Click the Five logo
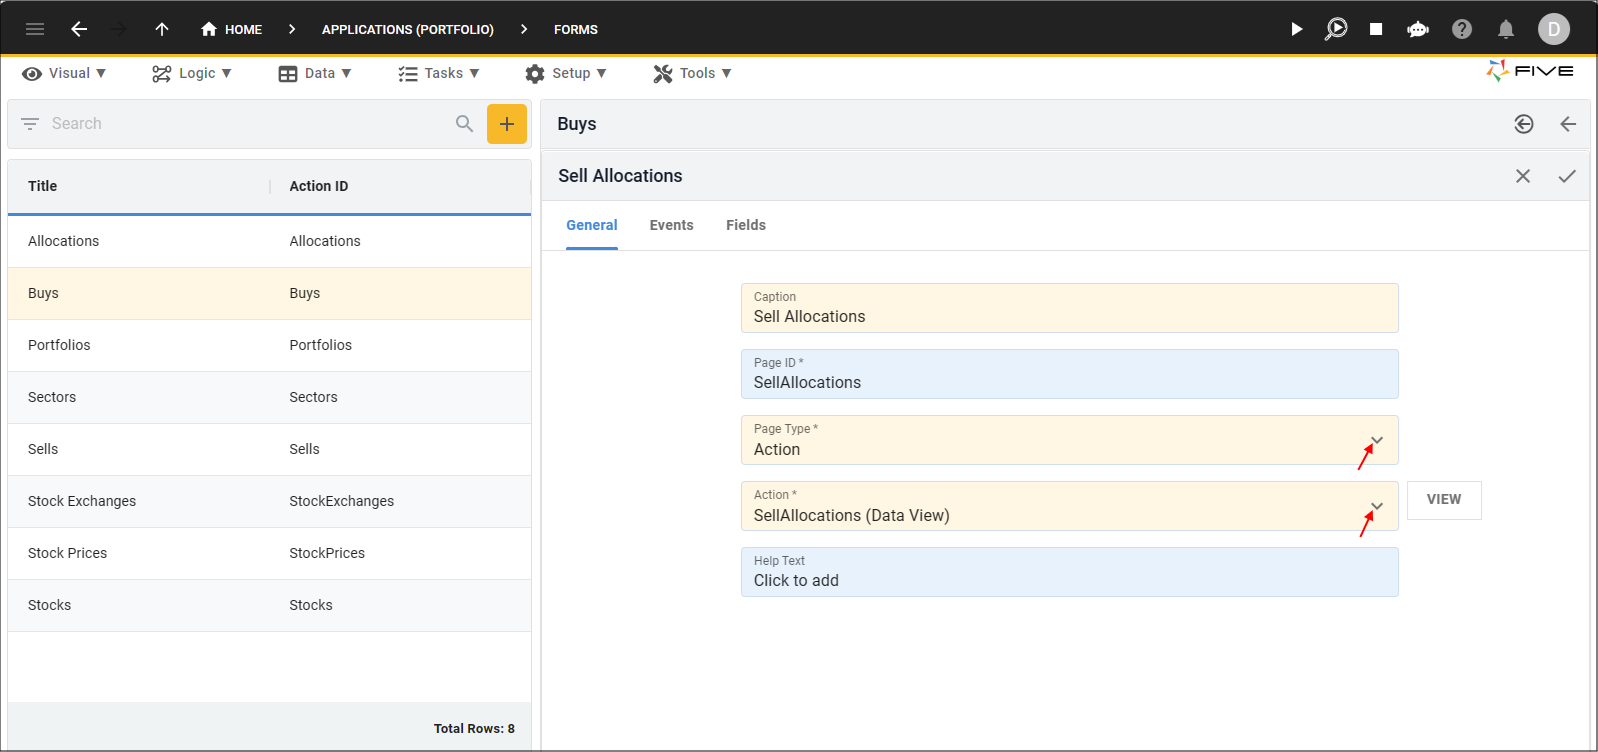Viewport: 1598px width, 752px height. coord(1530,71)
